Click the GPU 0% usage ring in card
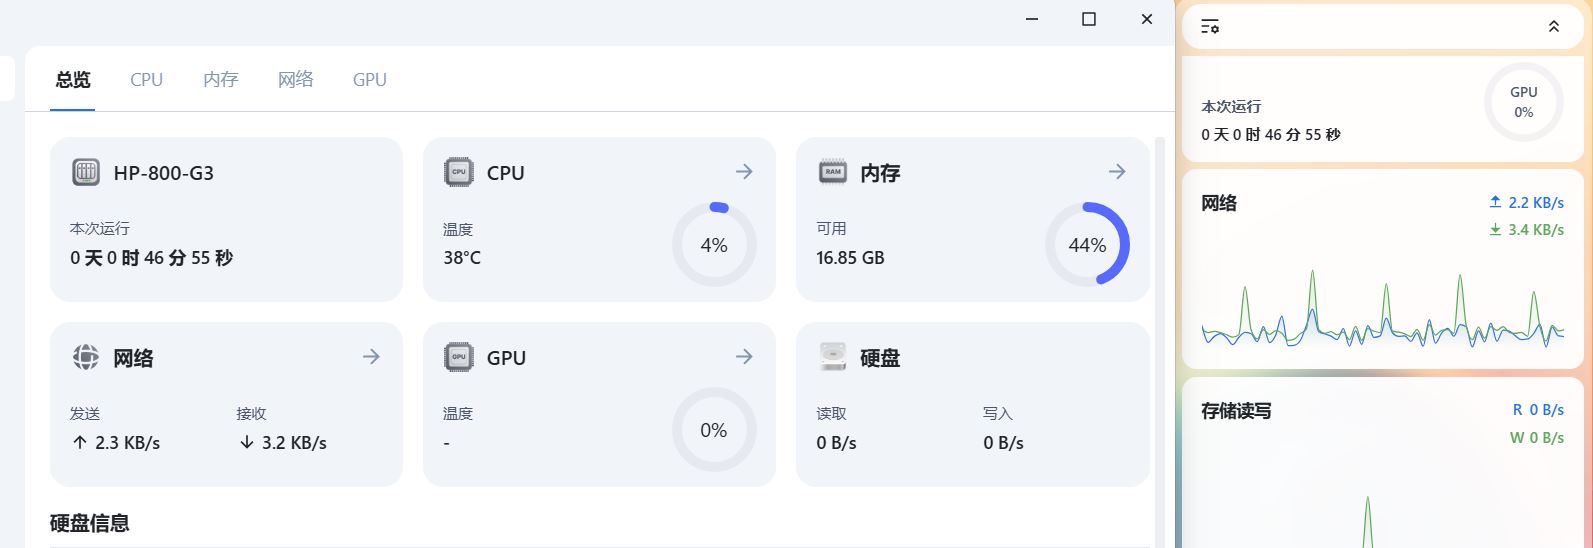 714,430
